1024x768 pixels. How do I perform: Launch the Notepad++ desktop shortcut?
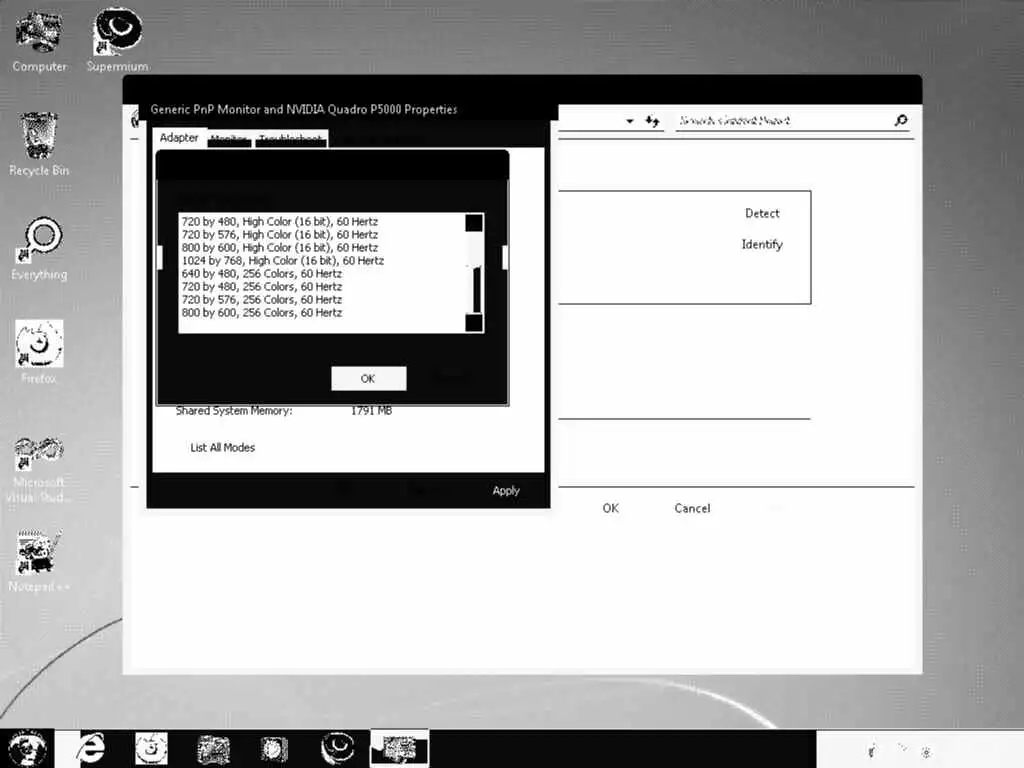39,560
